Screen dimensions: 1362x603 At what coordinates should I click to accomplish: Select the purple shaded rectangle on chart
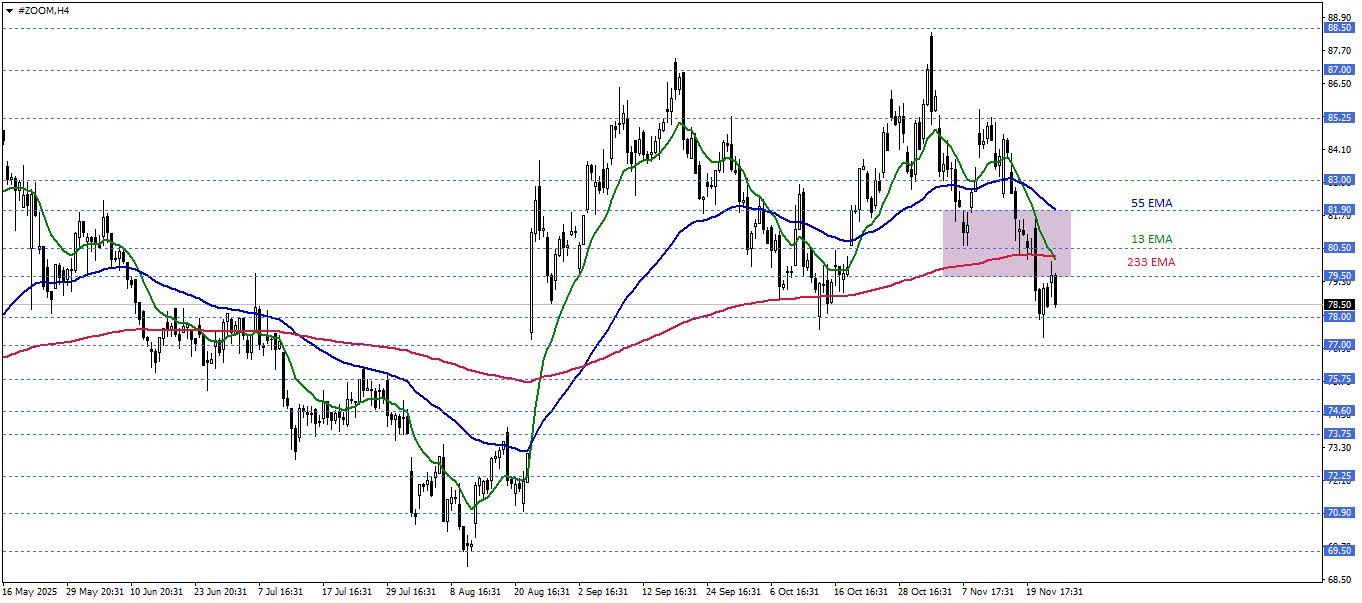1007,243
